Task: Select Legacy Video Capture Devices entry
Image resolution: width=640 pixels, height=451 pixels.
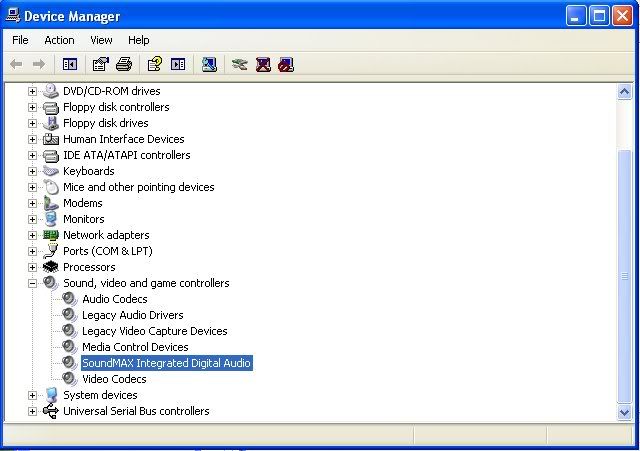Action: [155, 331]
